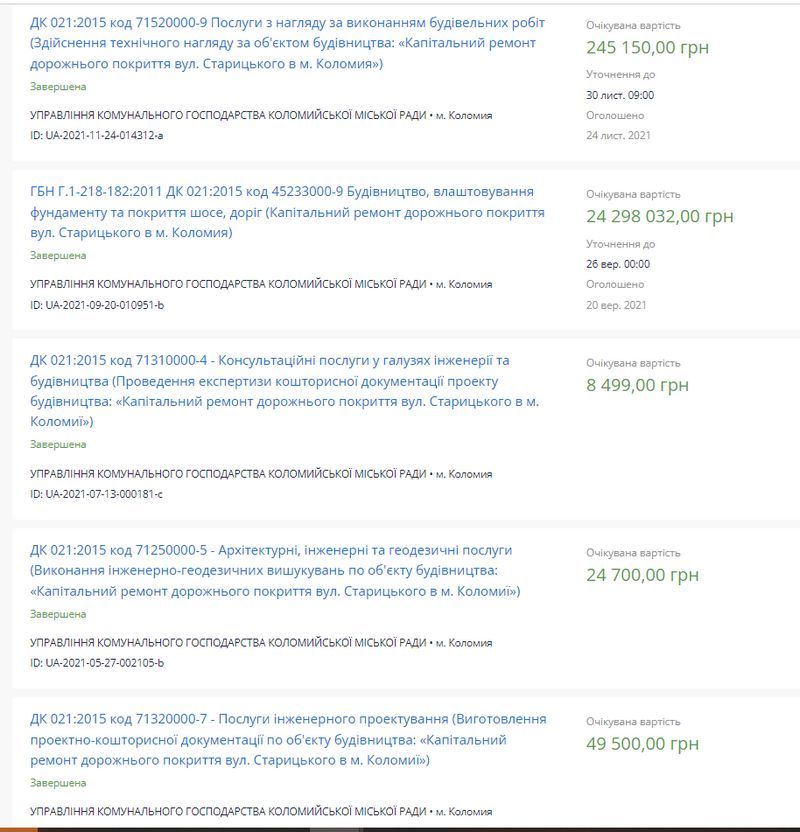Click the tender ID UA-2021-05-27-002105-b
The image size is (800, 832).
(97, 663)
